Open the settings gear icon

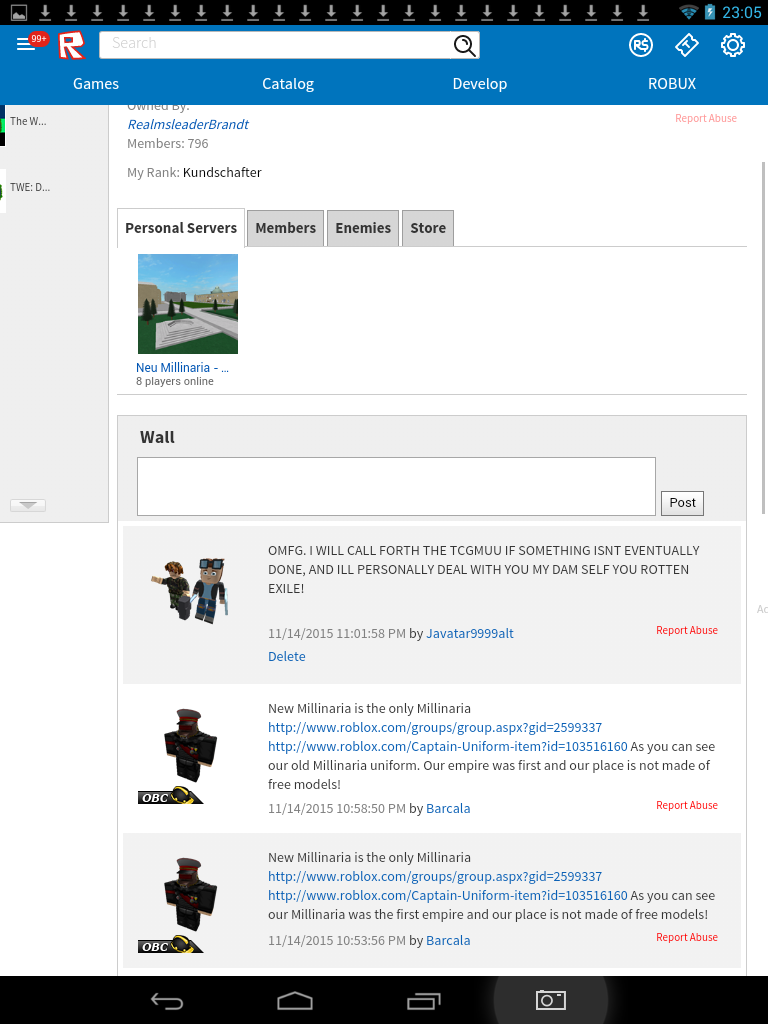(x=733, y=45)
